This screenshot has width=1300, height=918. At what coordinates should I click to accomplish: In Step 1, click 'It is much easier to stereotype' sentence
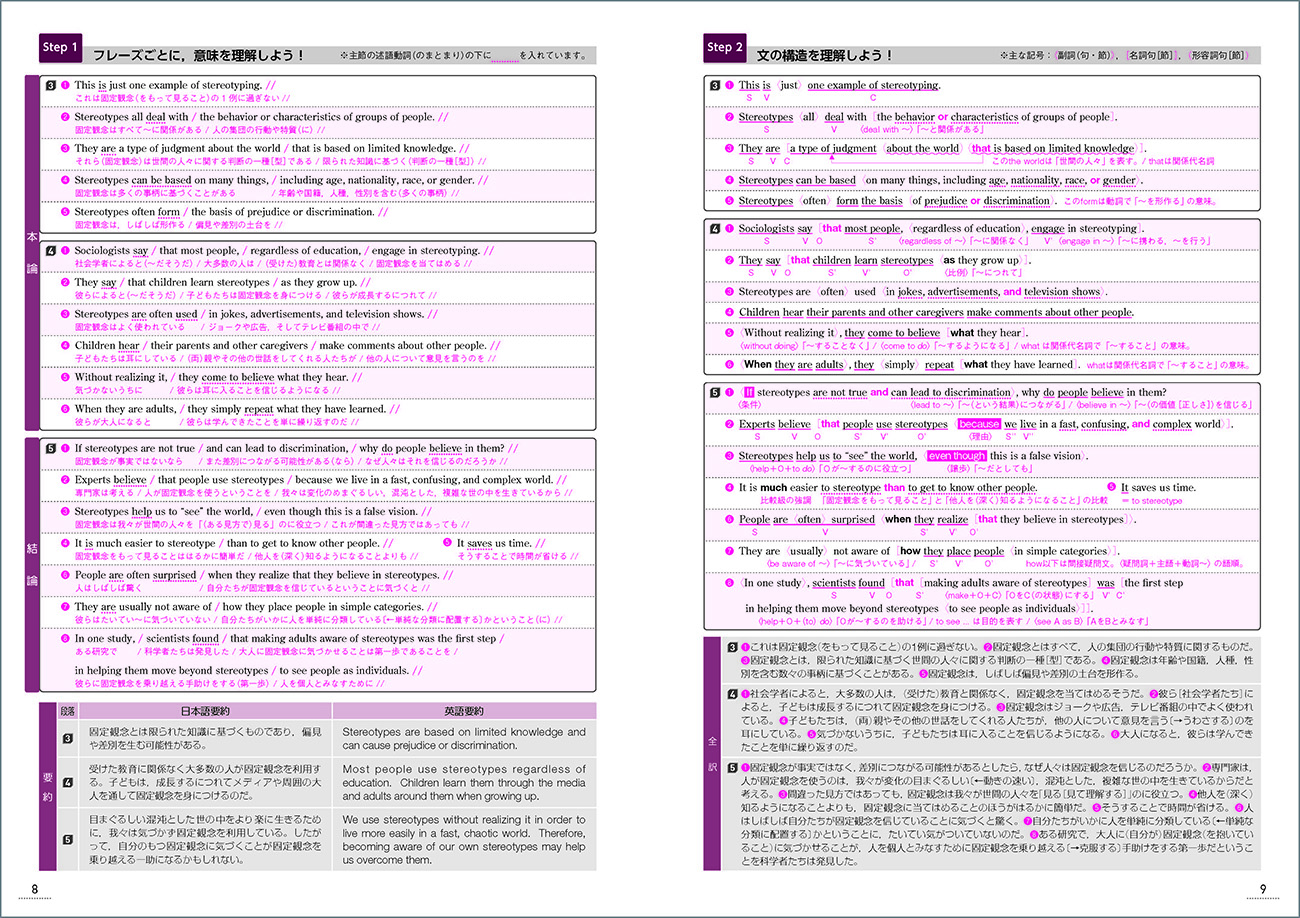pyautogui.click(x=234, y=543)
